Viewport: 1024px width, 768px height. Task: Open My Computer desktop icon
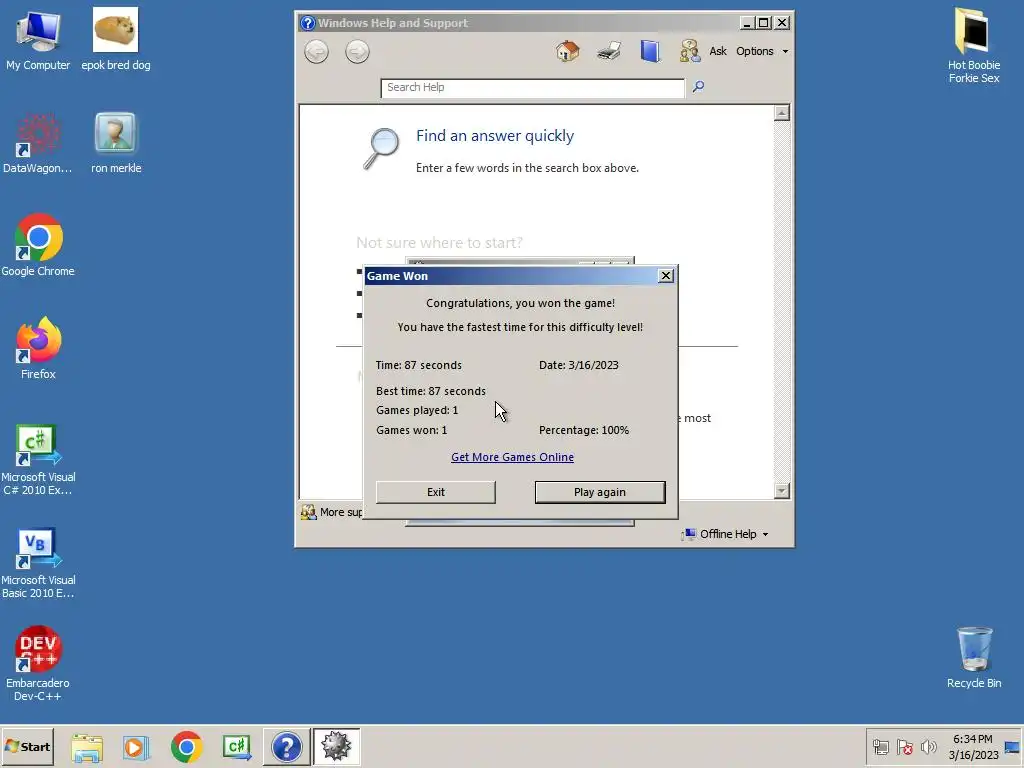(x=38, y=40)
